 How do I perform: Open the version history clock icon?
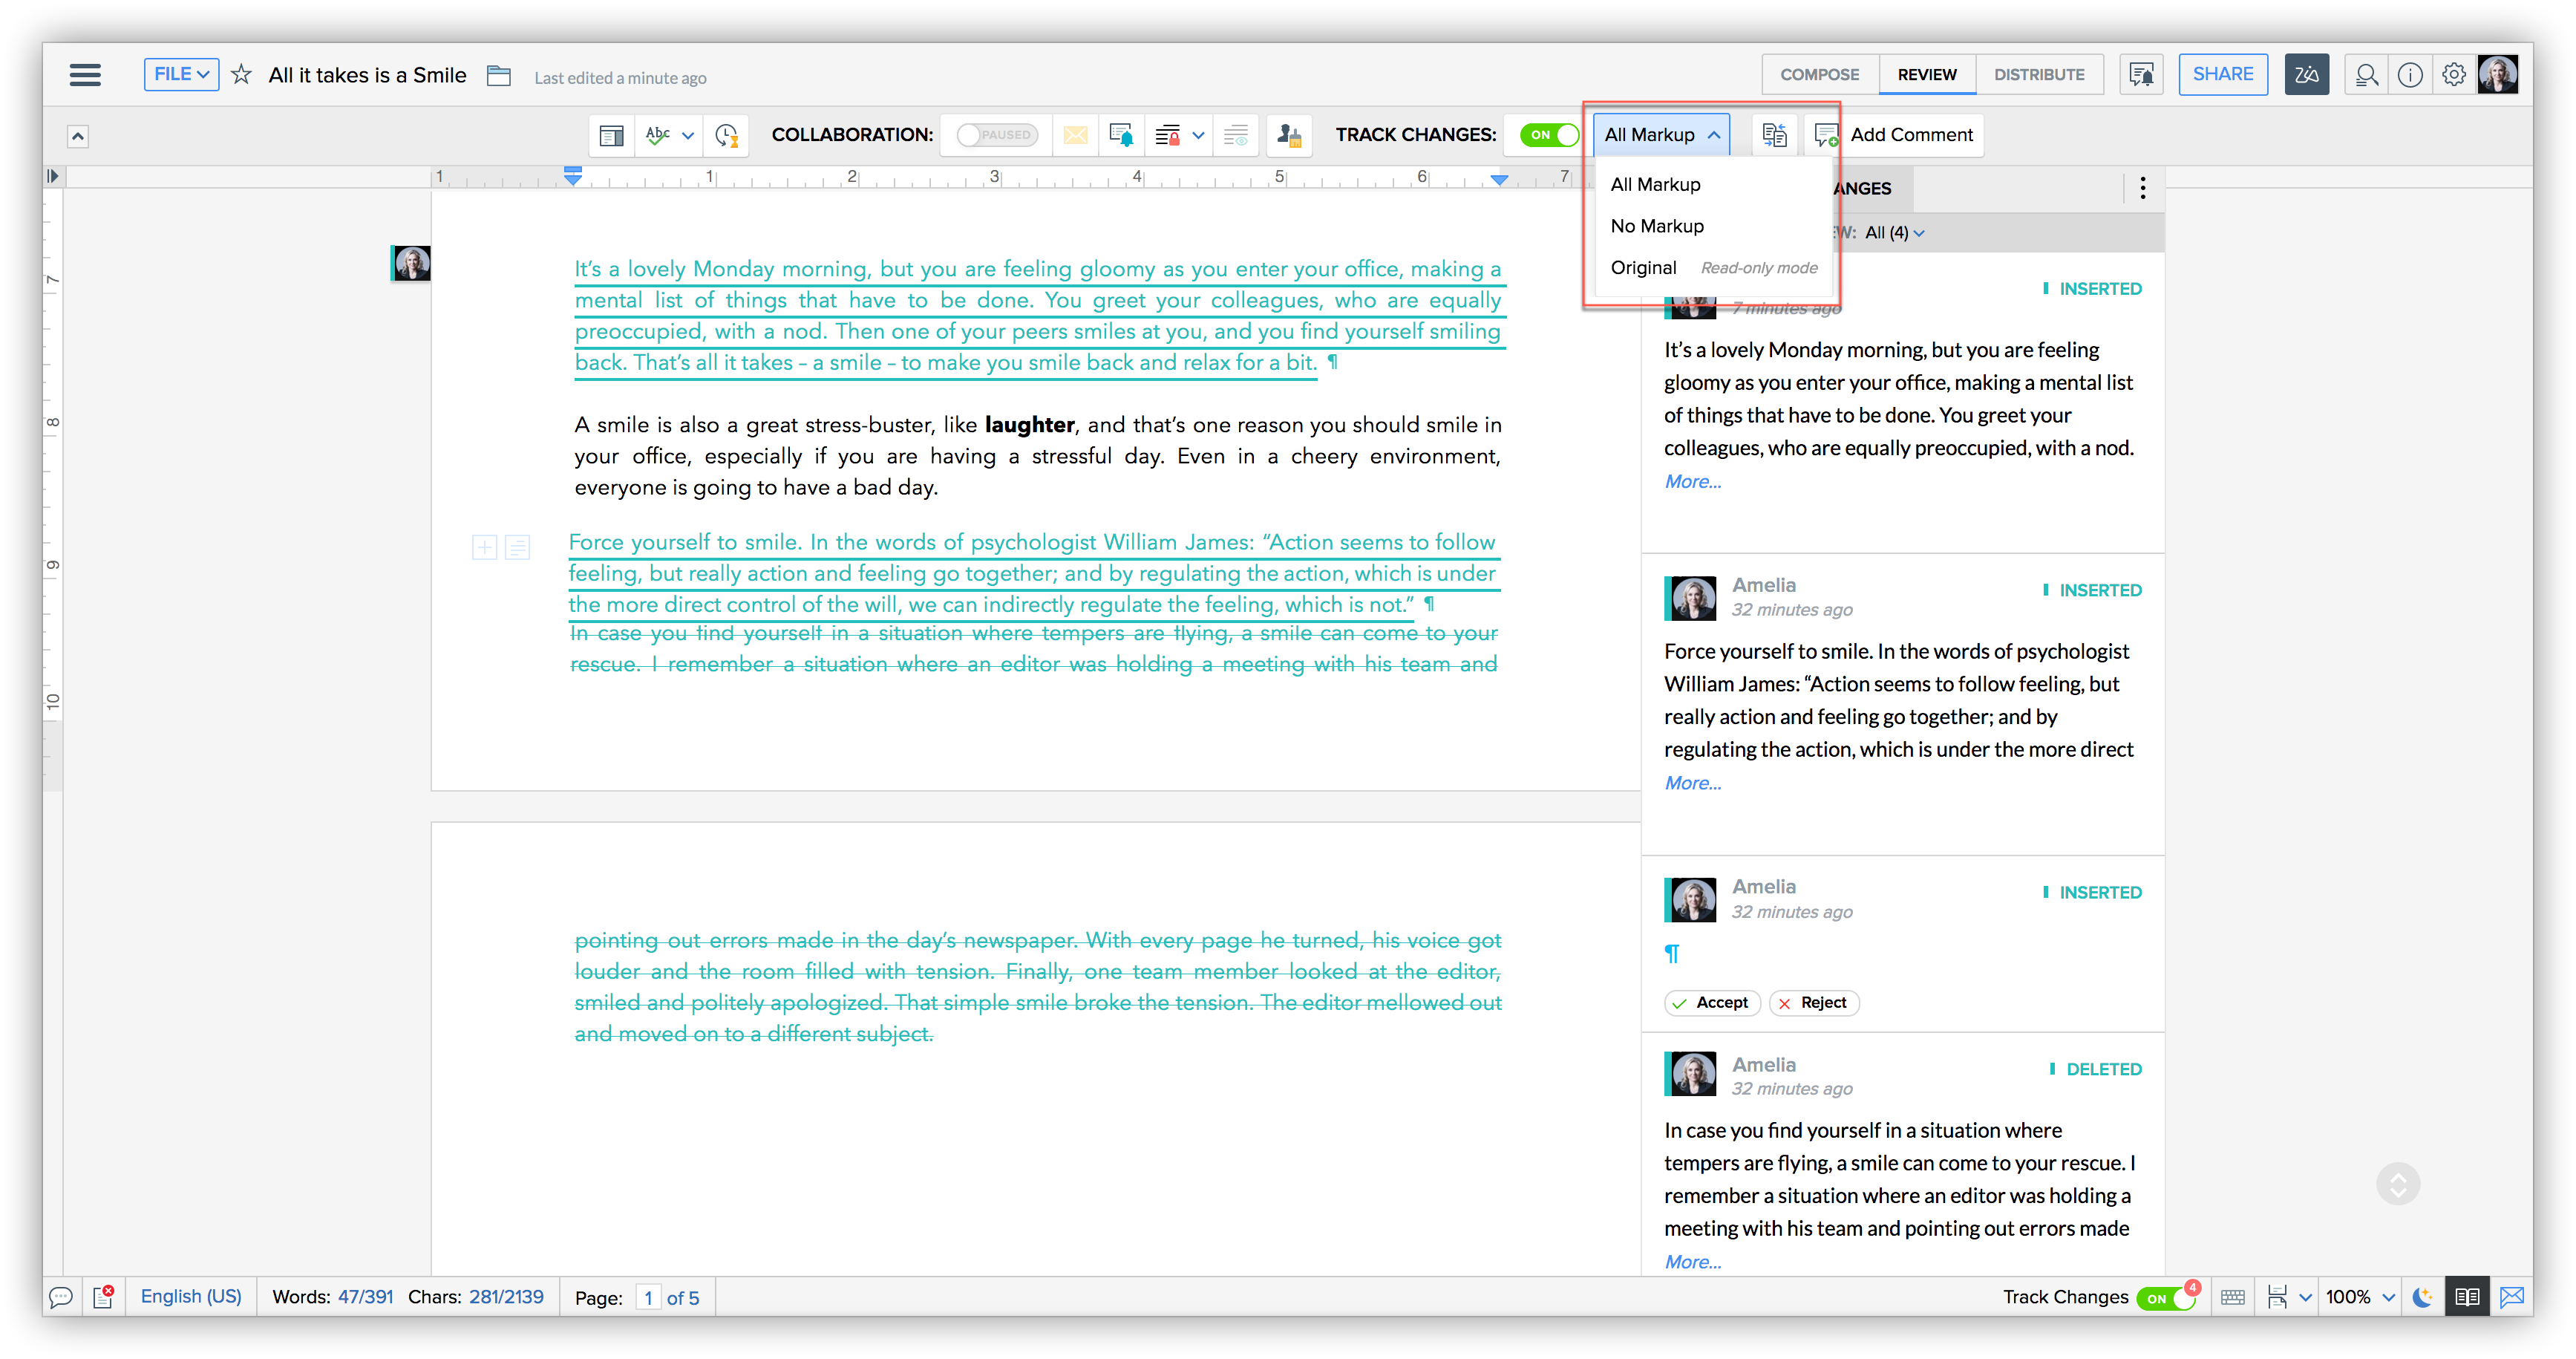click(727, 135)
